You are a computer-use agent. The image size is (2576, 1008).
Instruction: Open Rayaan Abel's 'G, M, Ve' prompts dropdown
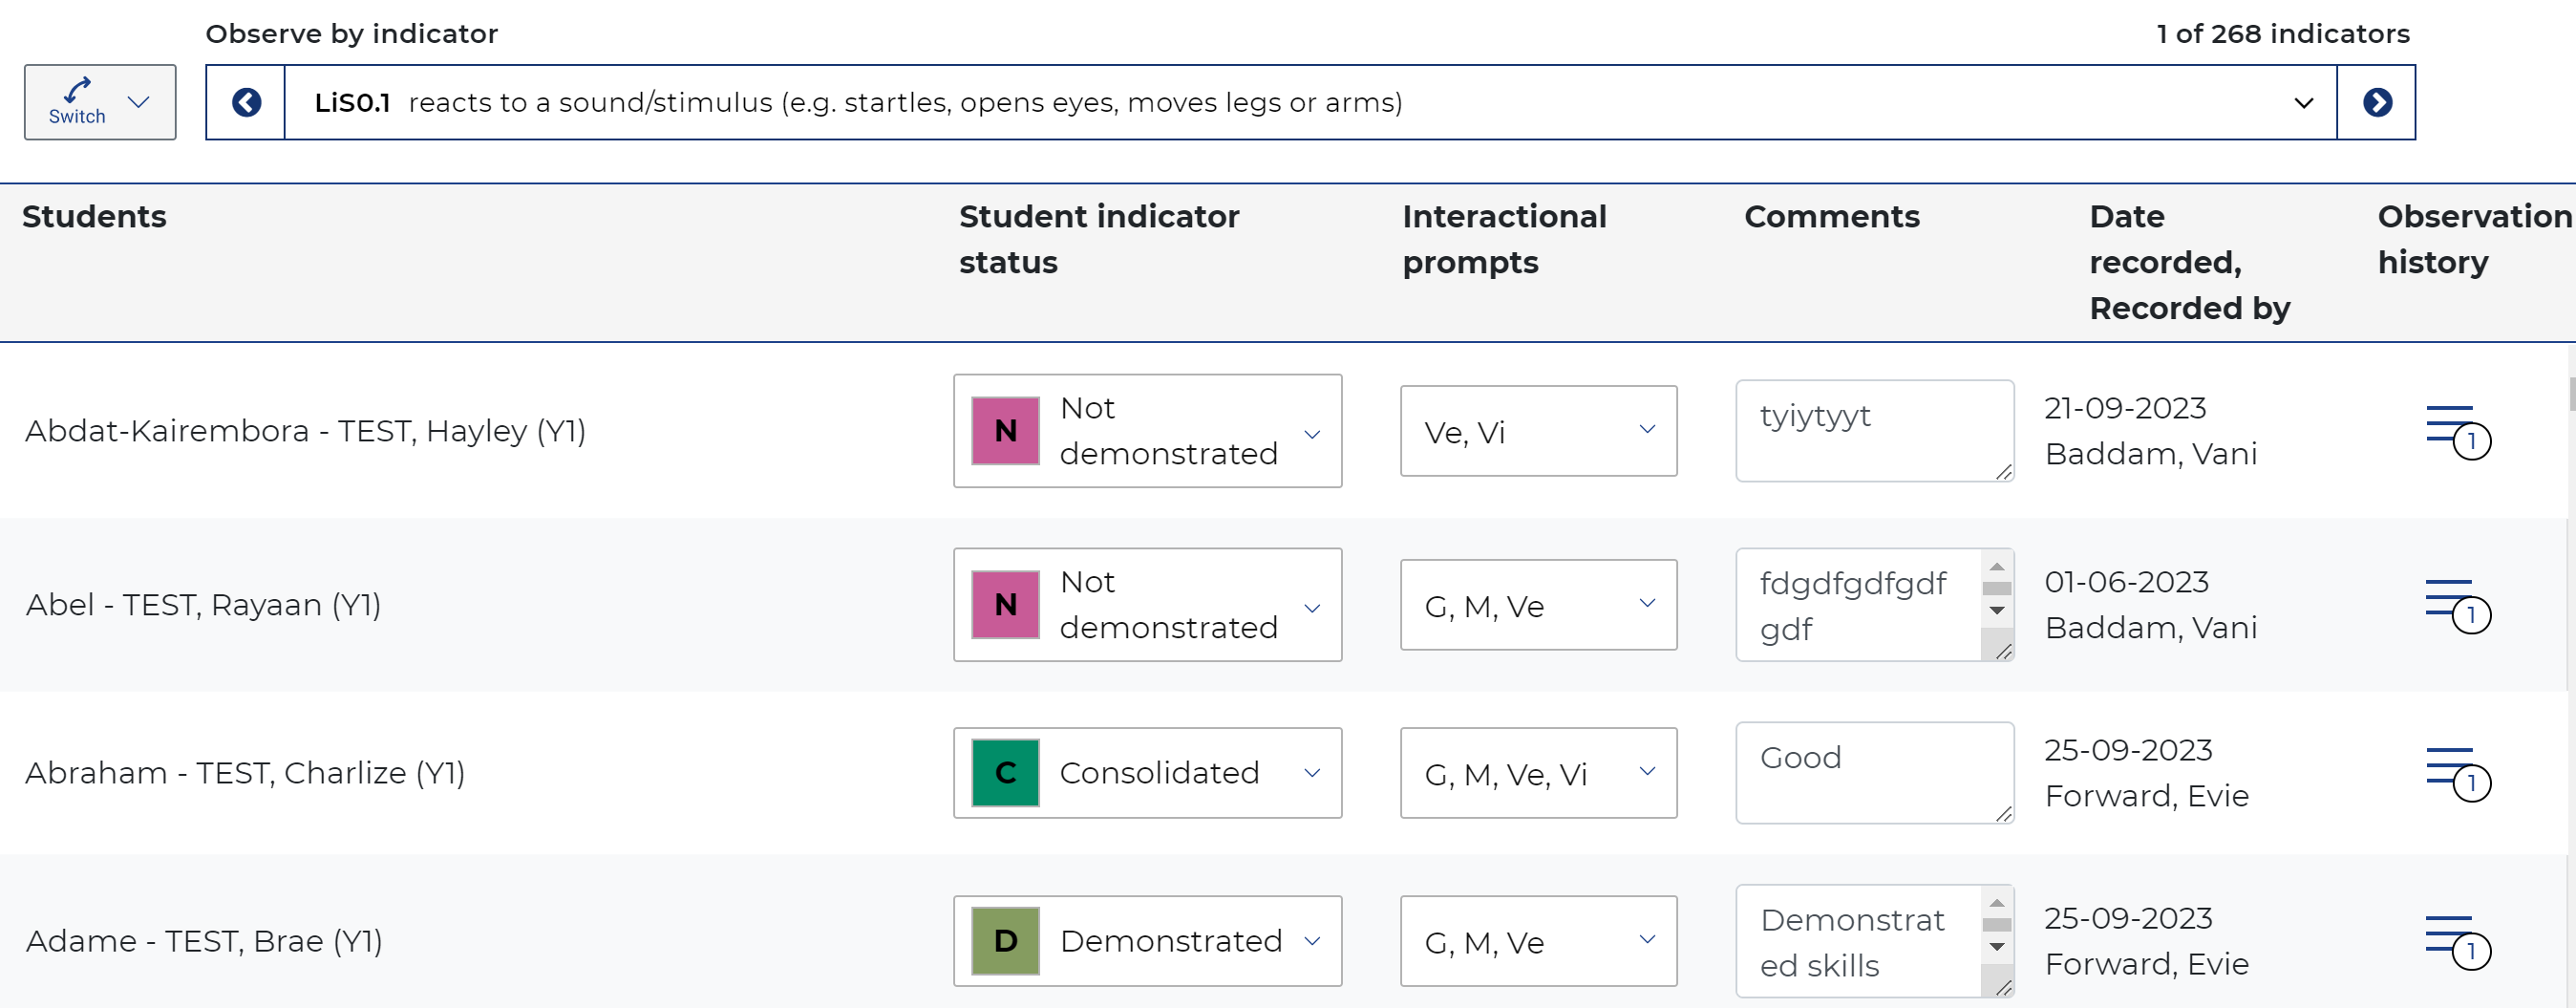[1538, 605]
